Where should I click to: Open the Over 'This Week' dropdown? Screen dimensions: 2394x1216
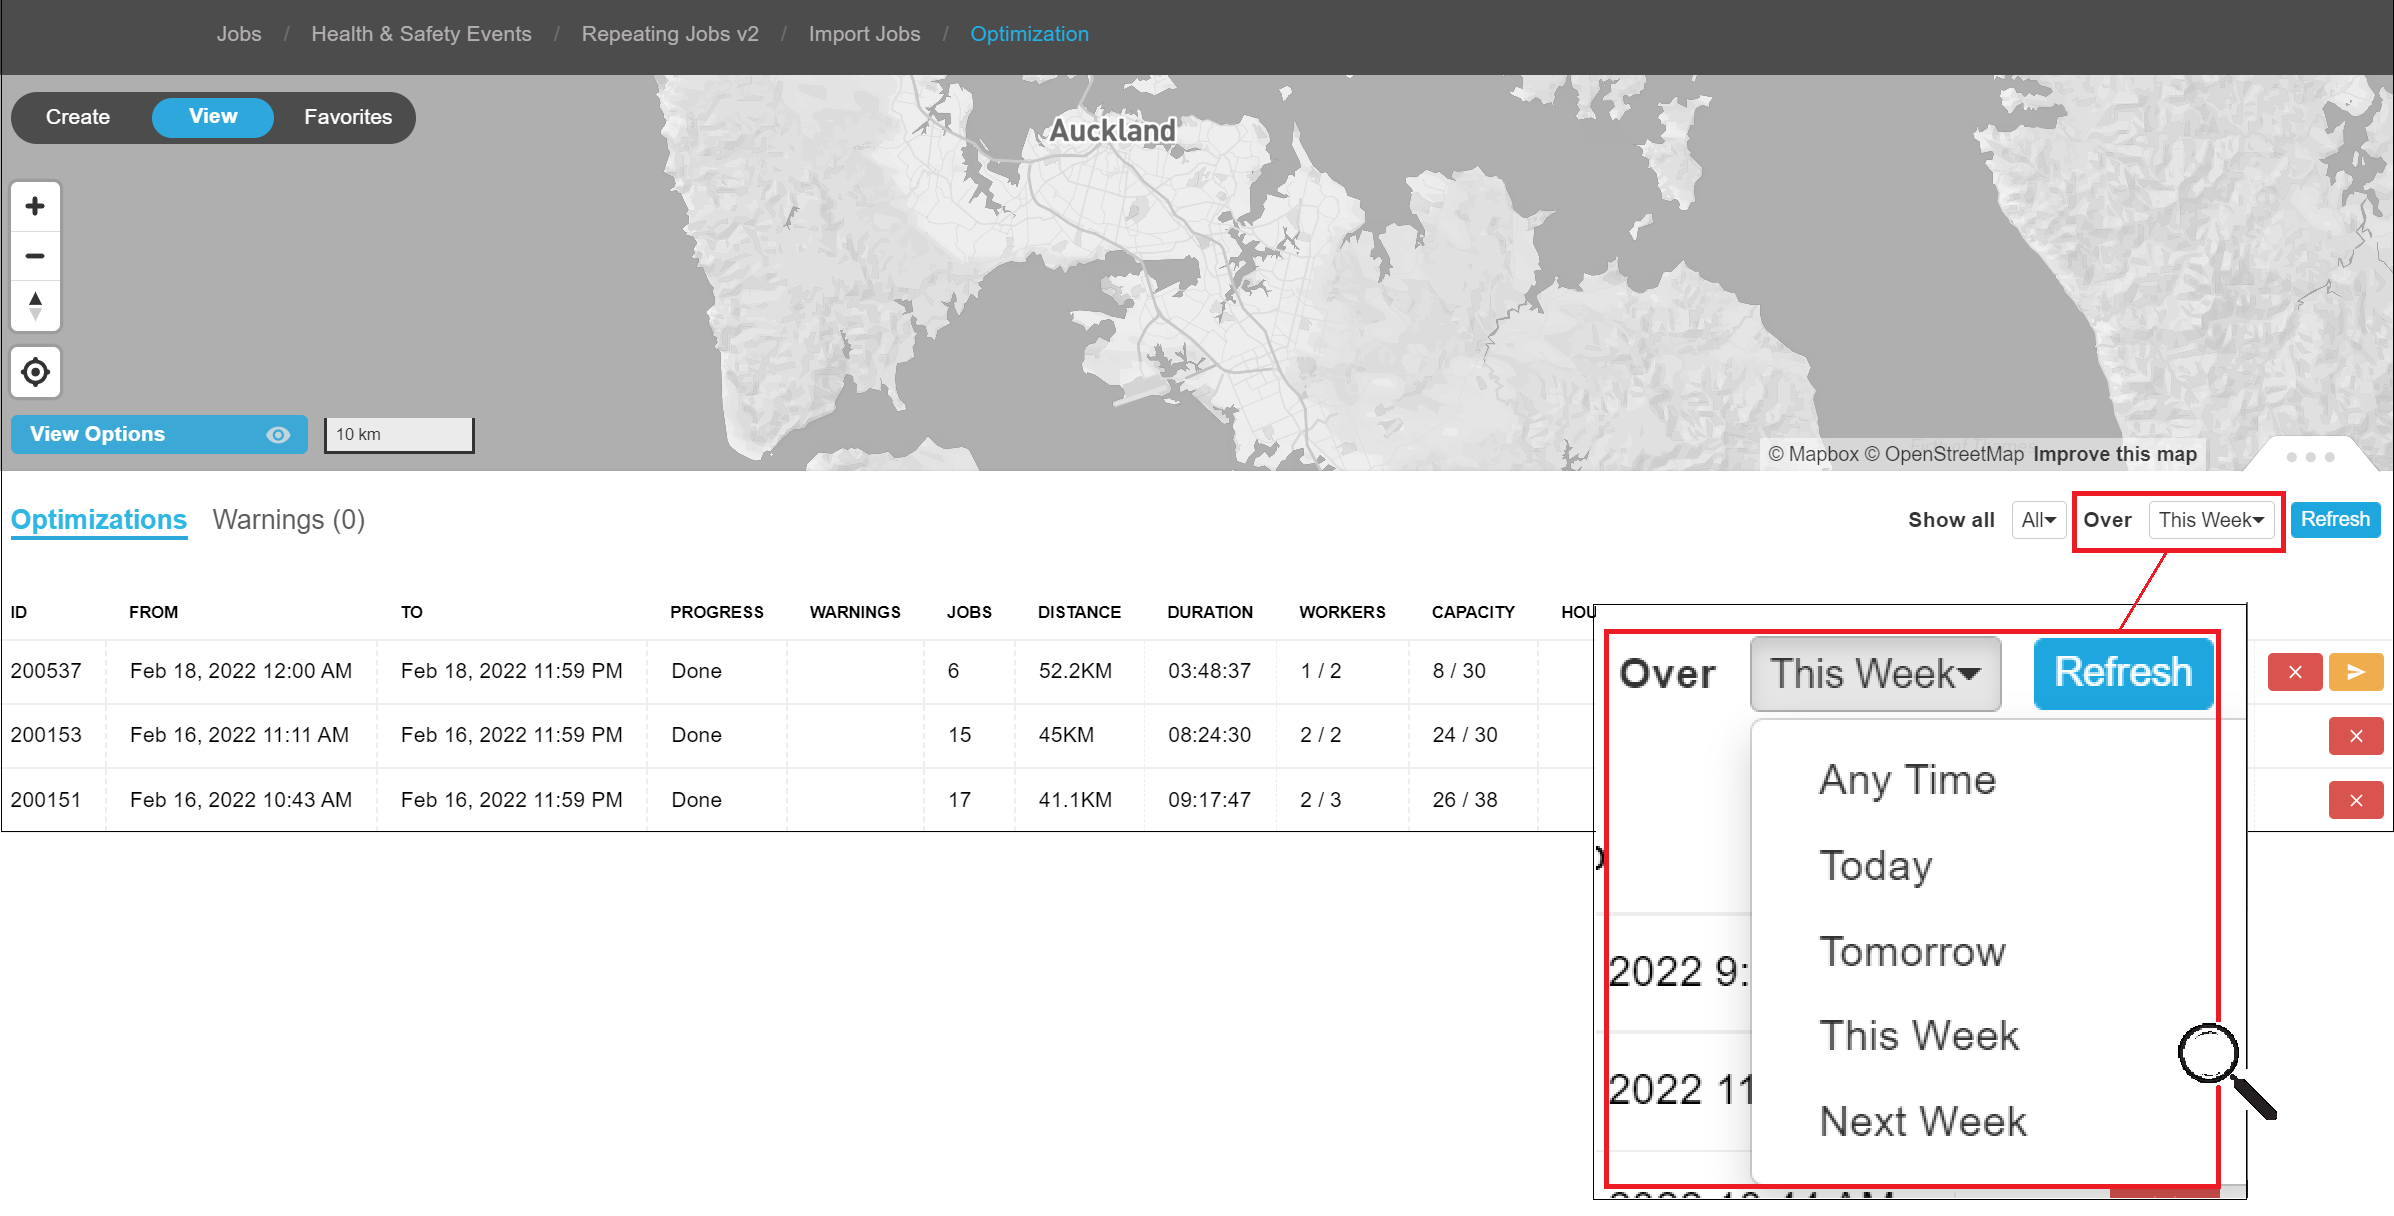click(x=2211, y=520)
